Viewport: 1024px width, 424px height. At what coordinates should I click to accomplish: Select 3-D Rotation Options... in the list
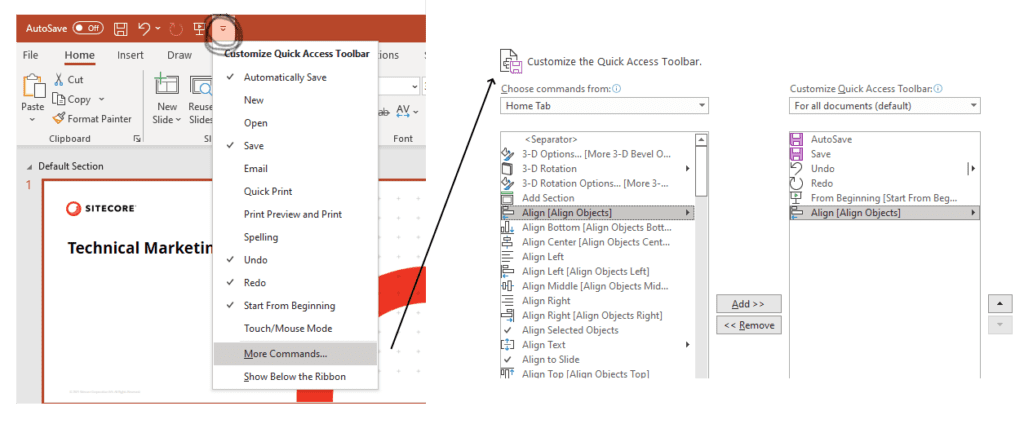pyautogui.click(x=597, y=184)
